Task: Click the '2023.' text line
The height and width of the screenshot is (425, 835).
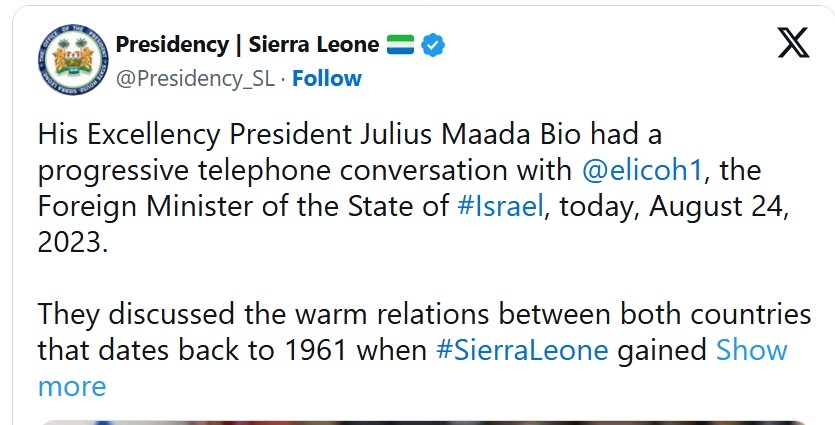Action: pos(73,243)
